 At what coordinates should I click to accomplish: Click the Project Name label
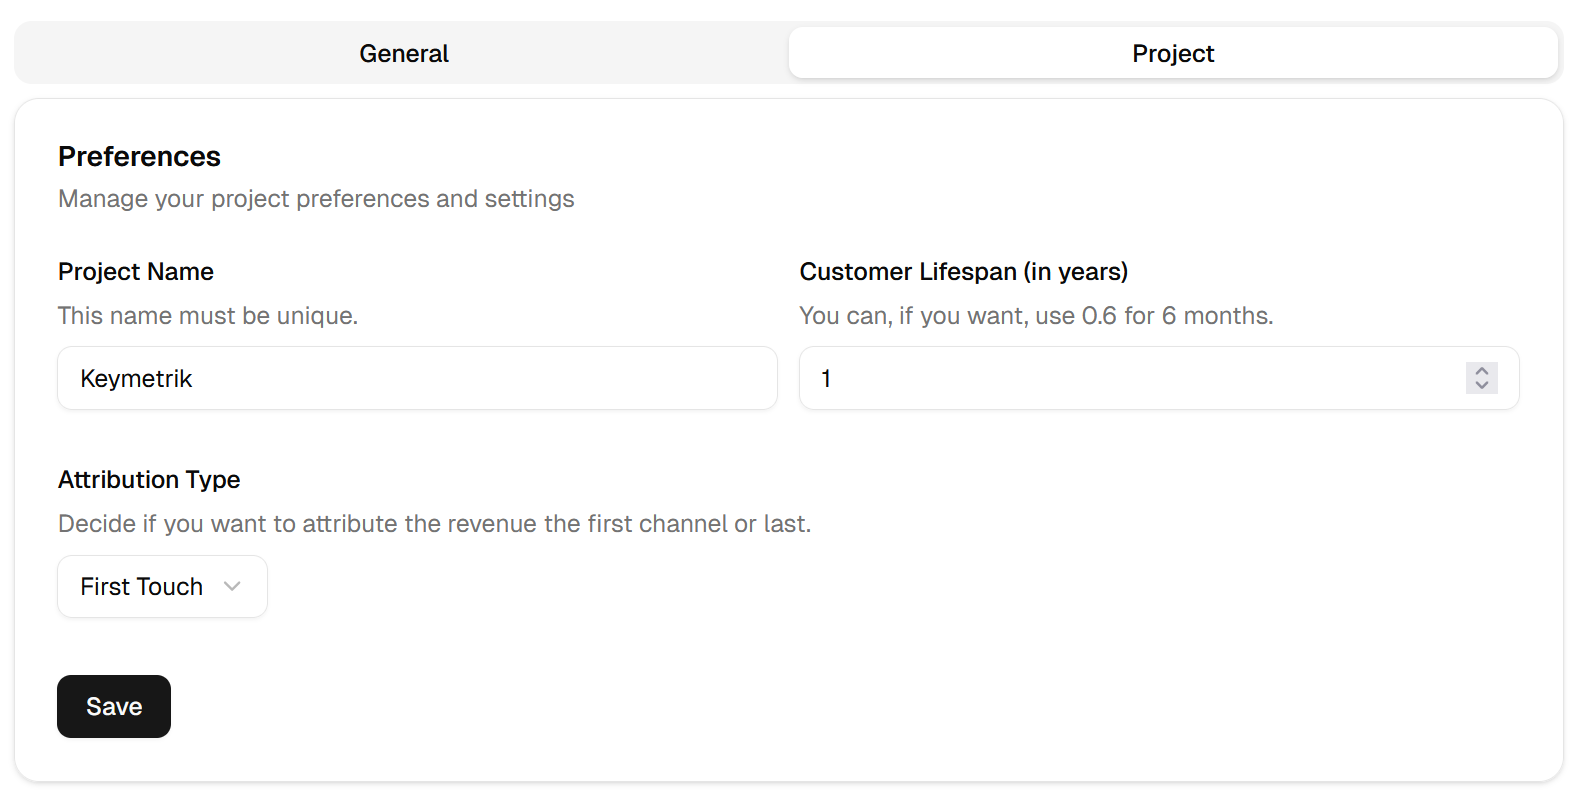pos(136,272)
